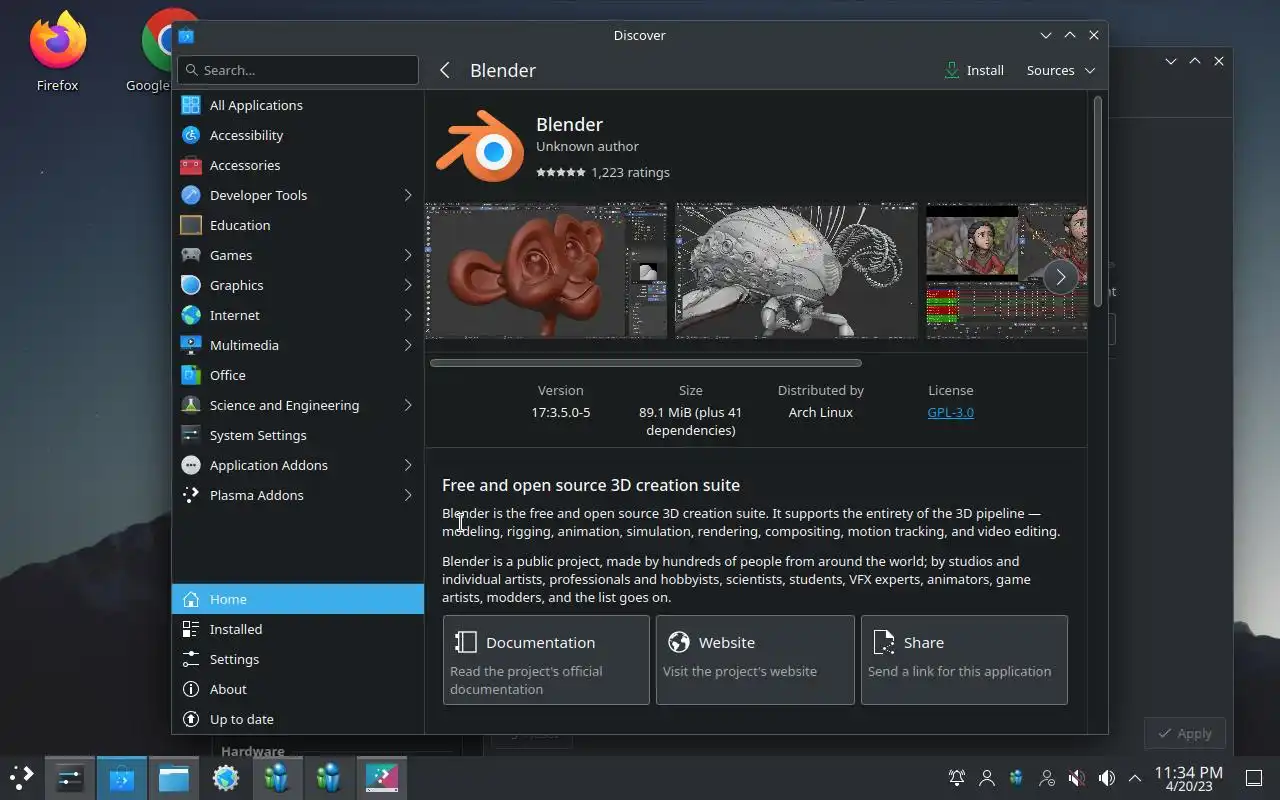The image size is (1280, 800).
Task: Open the System Settings category icon
Action: pos(191,435)
